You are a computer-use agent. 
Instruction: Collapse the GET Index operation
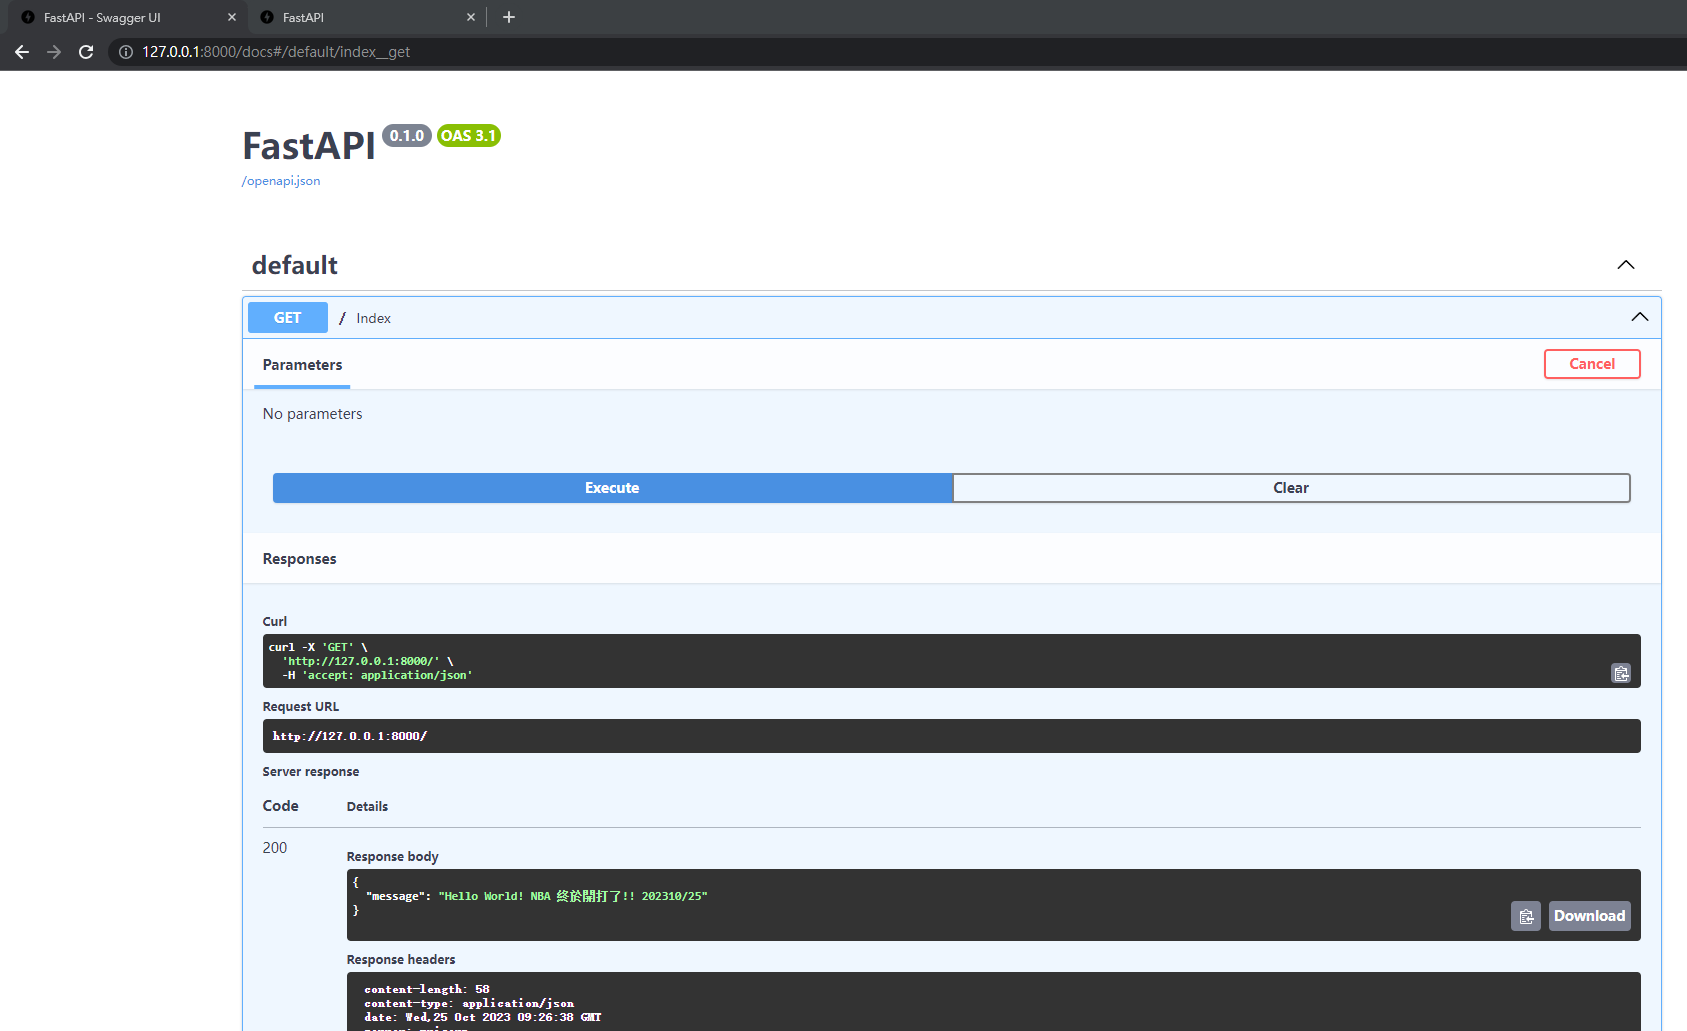point(1640,317)
